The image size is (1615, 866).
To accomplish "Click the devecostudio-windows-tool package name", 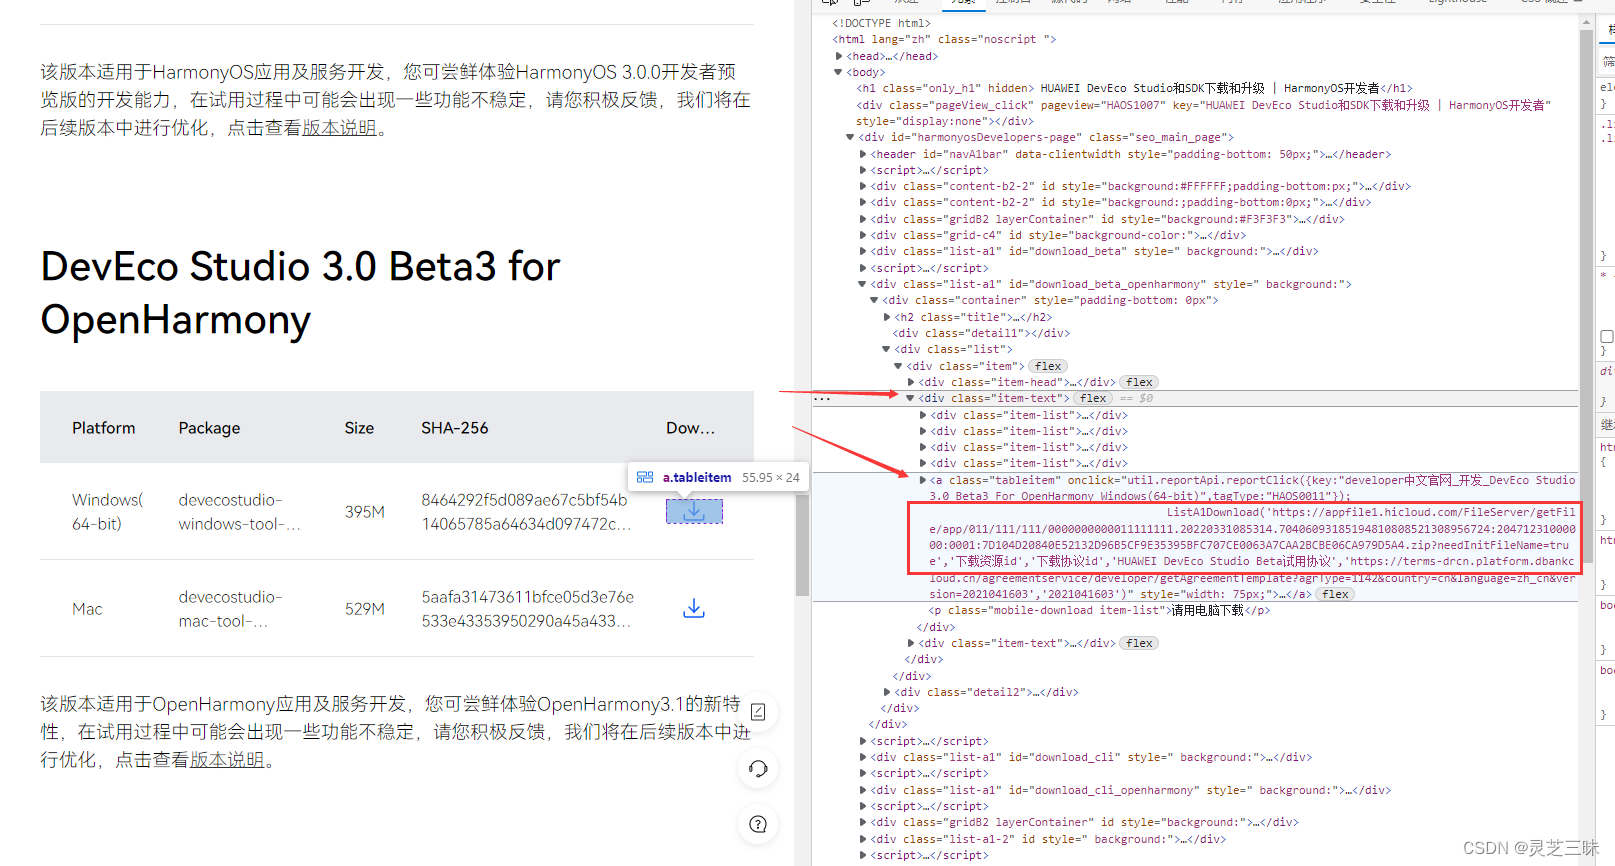I will tap(240, 511).
